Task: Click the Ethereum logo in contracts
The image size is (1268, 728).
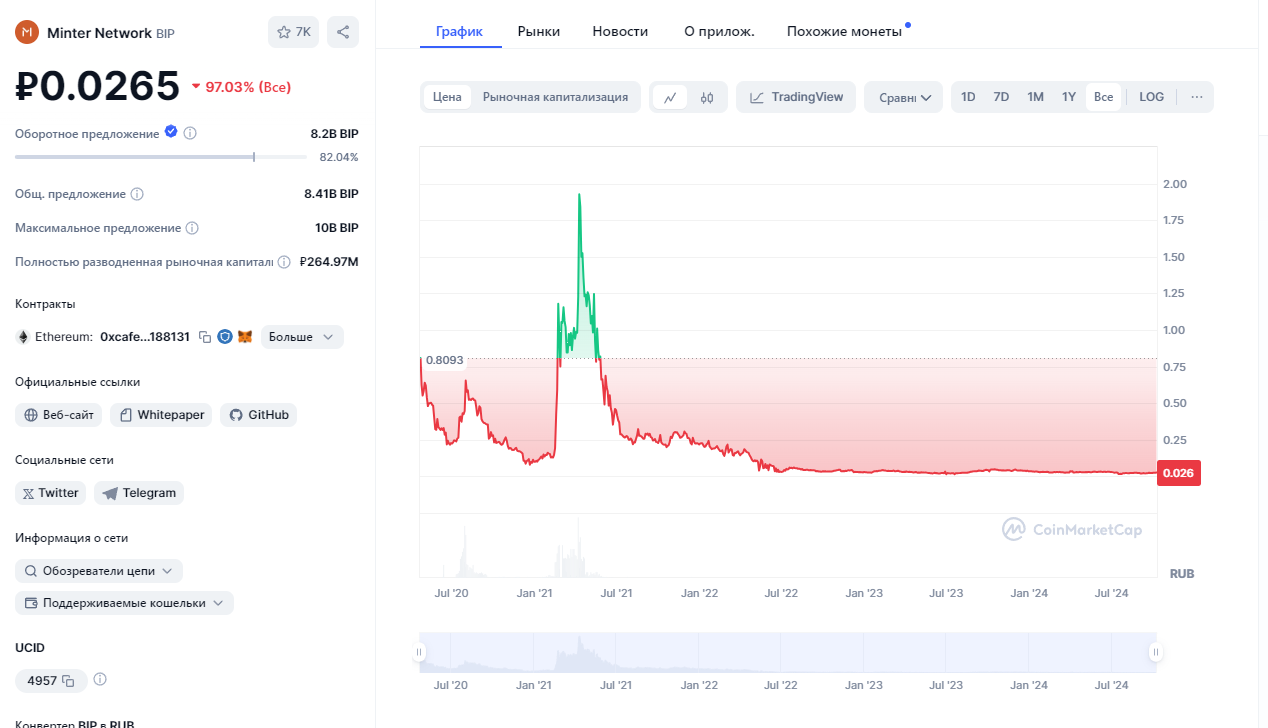Action: (x=22, y=337)
